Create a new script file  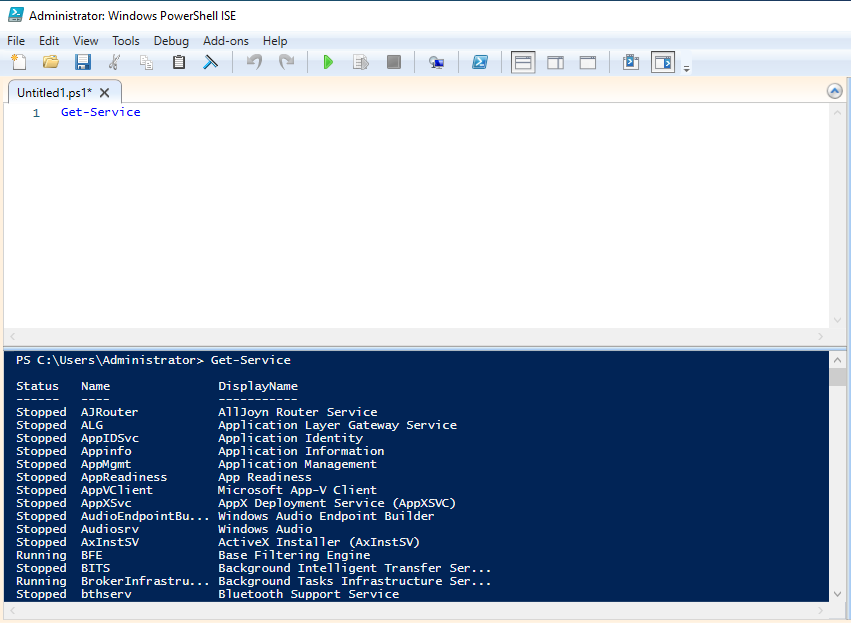pyautogui.click(x=18, y=62)
